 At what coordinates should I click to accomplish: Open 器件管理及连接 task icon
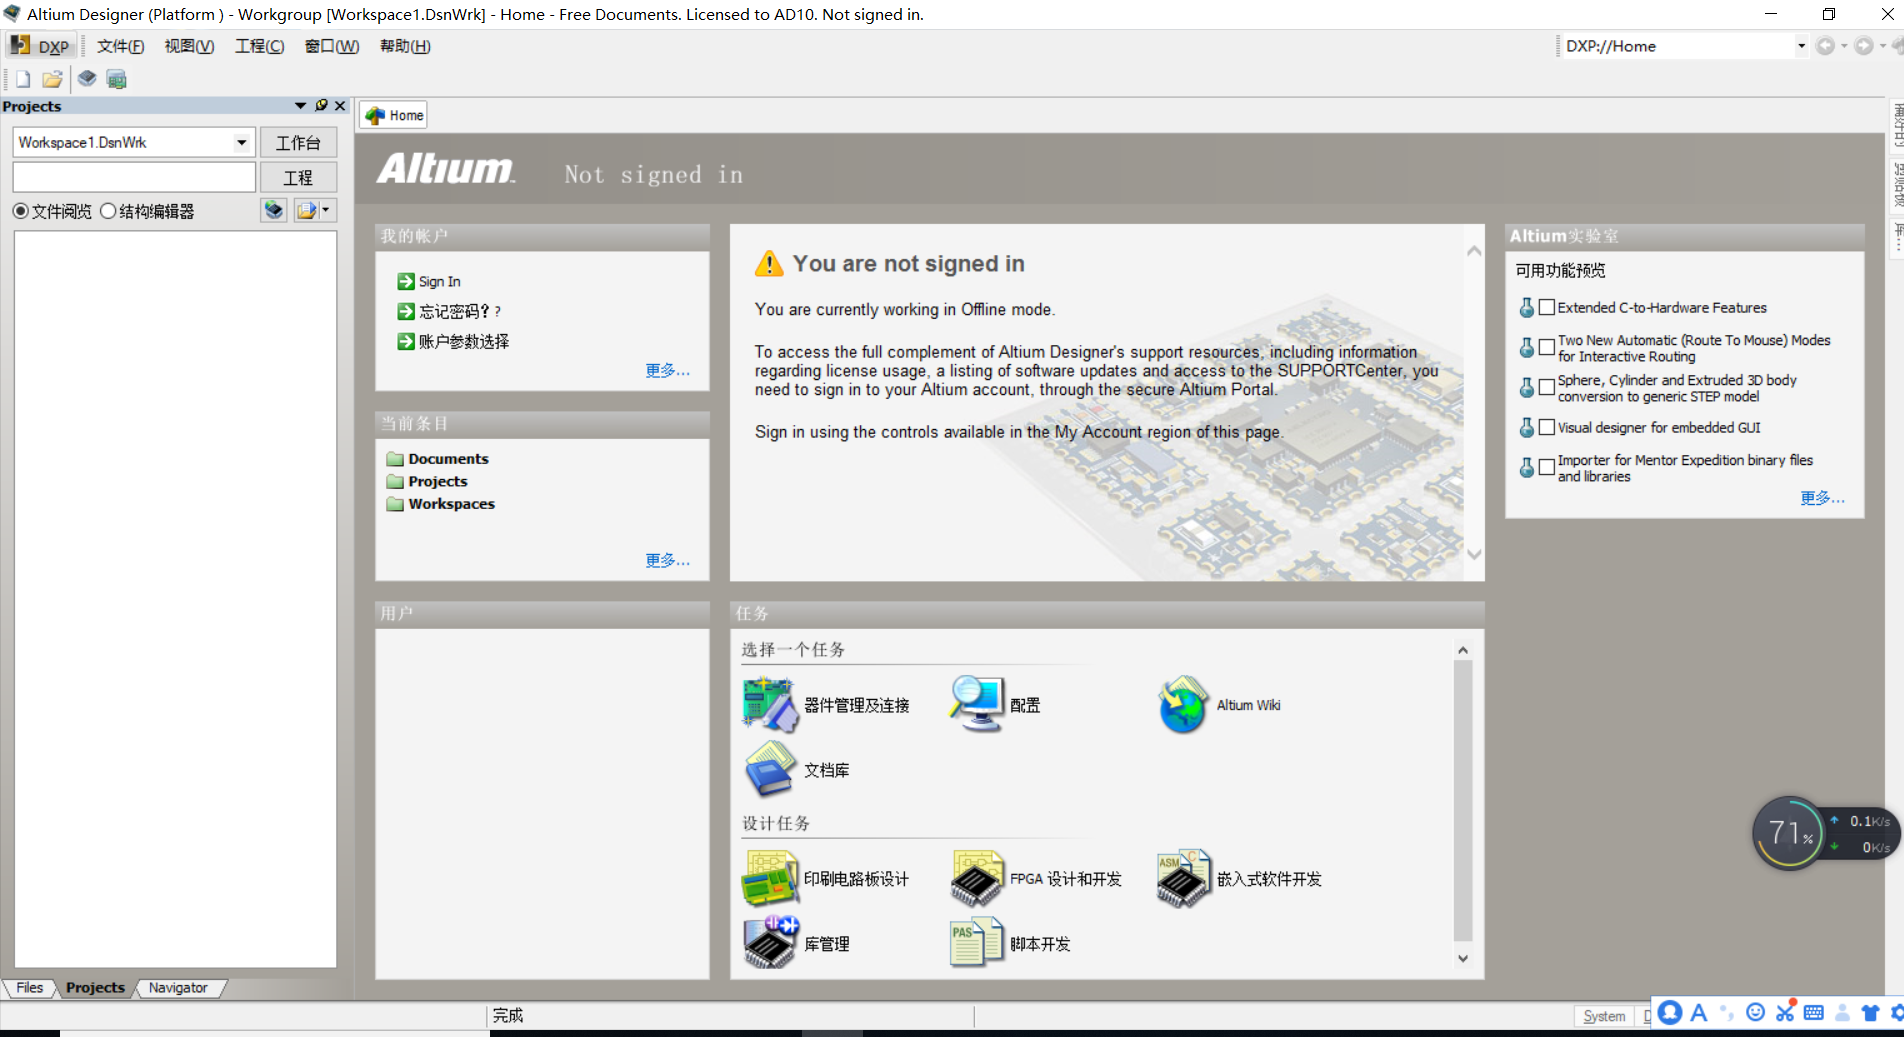(x=770, y=704)
